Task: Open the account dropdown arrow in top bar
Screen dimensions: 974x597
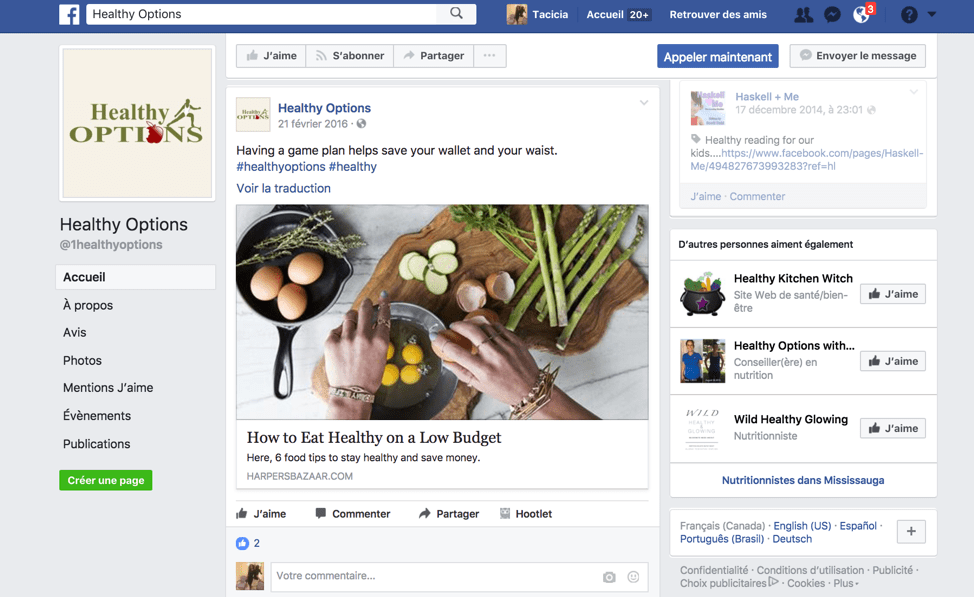Action: tap(932, 14)
